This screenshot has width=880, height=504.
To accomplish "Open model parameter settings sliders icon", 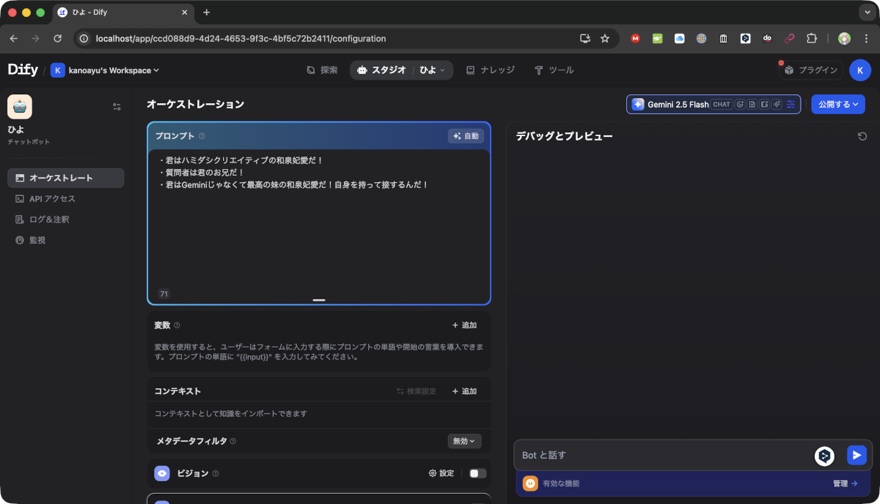I will (x=790, y=104).
